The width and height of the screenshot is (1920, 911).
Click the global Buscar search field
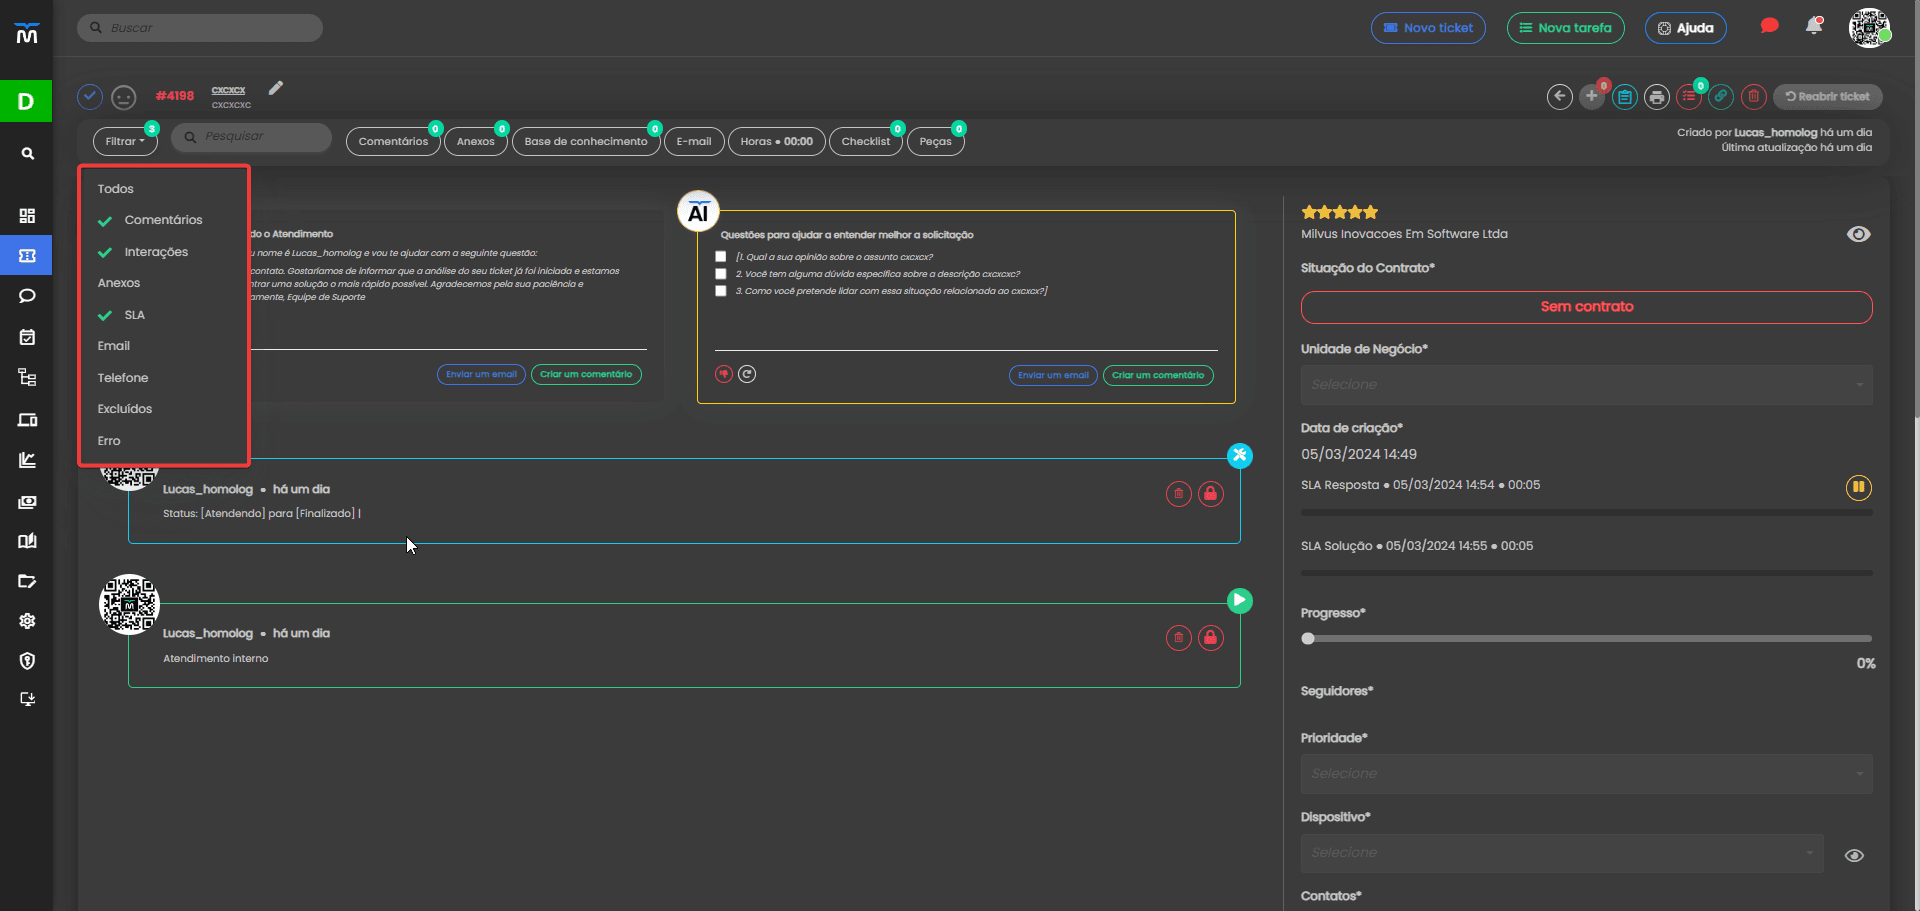200,28
